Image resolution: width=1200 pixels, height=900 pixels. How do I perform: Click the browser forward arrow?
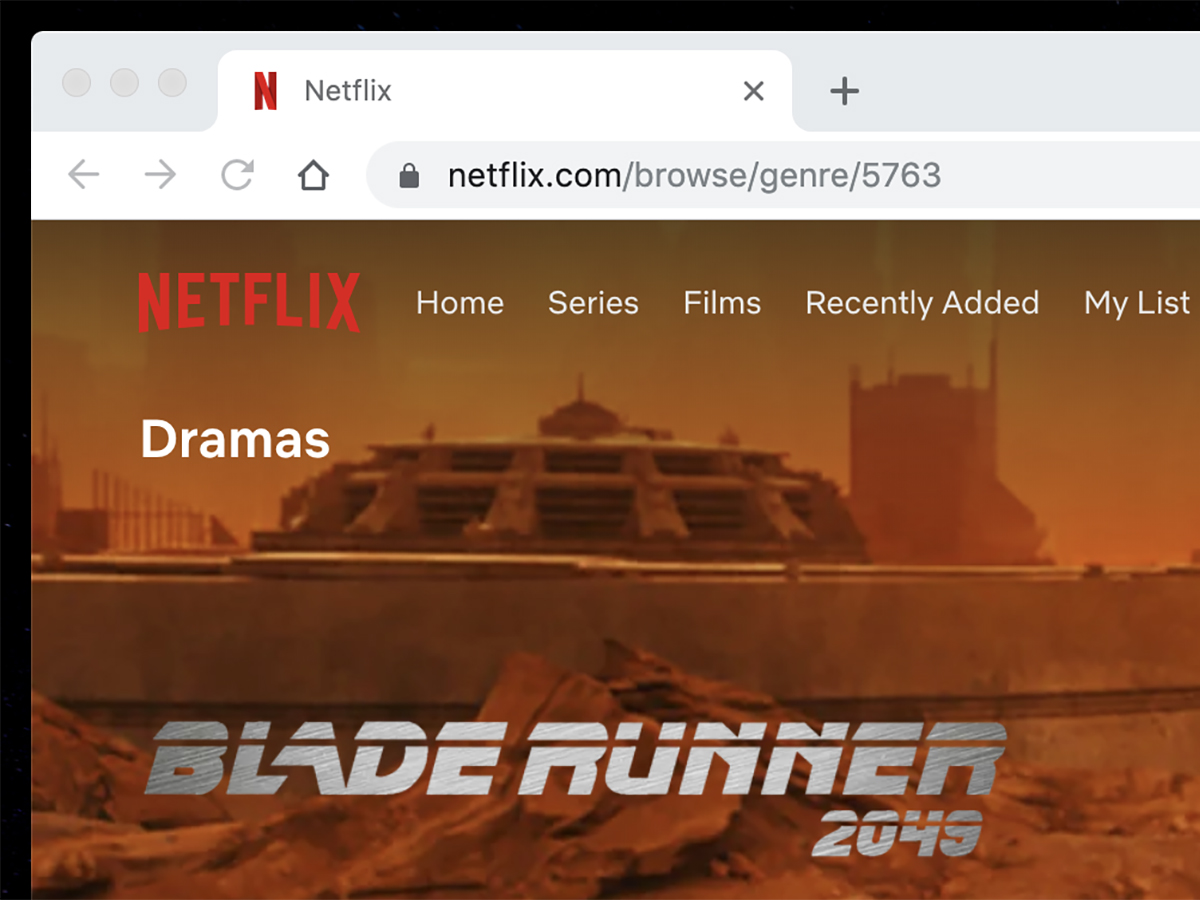click(160, 176)
